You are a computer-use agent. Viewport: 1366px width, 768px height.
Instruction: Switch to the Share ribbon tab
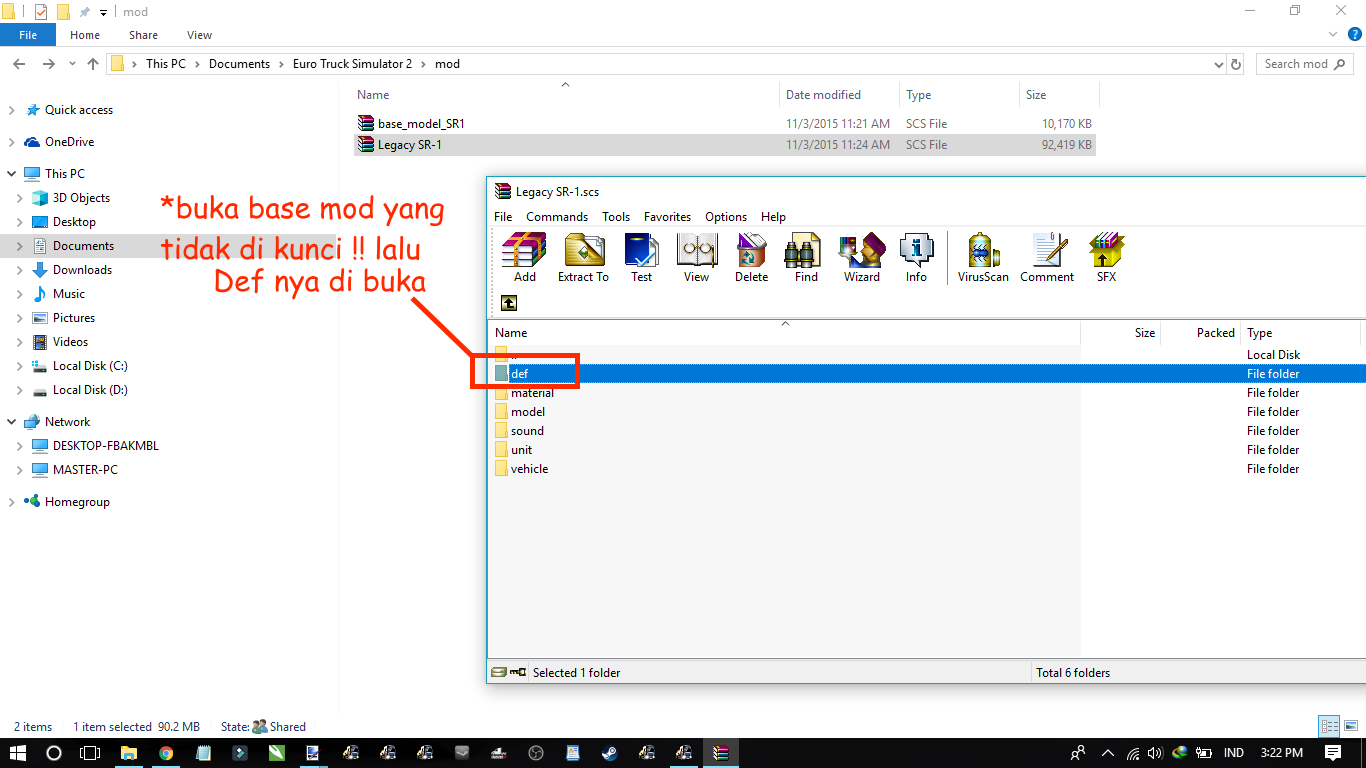143,35
